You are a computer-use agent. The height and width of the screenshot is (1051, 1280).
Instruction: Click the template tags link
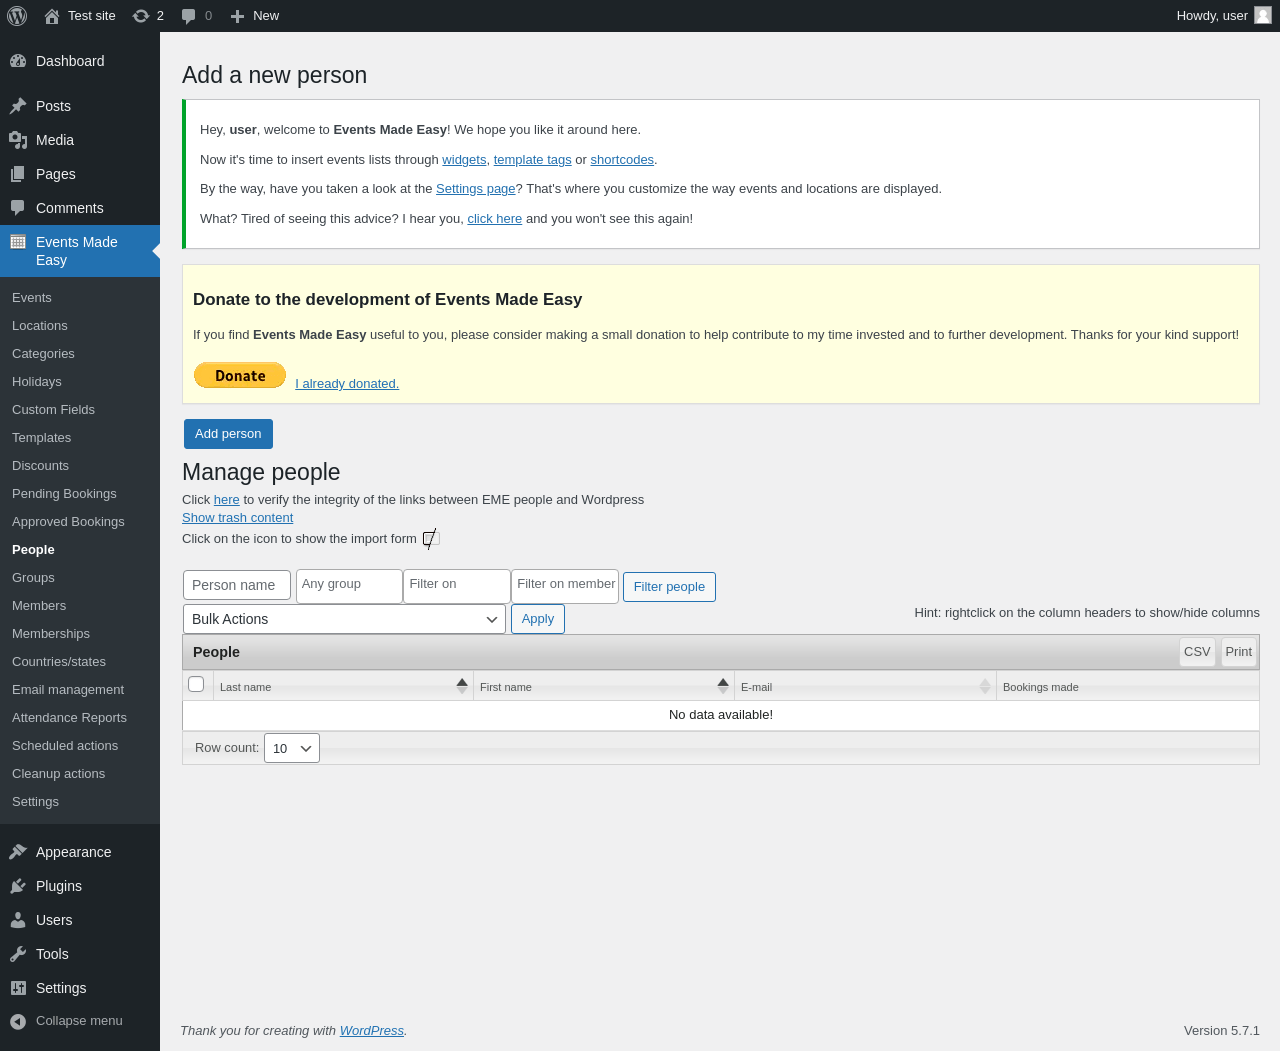click(x=532, y=160)
